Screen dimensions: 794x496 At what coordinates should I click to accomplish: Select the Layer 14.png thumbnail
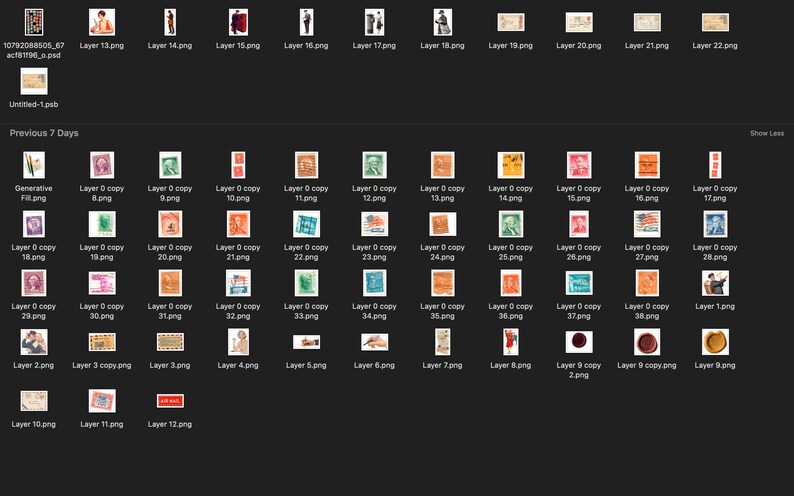pos(170,22)
